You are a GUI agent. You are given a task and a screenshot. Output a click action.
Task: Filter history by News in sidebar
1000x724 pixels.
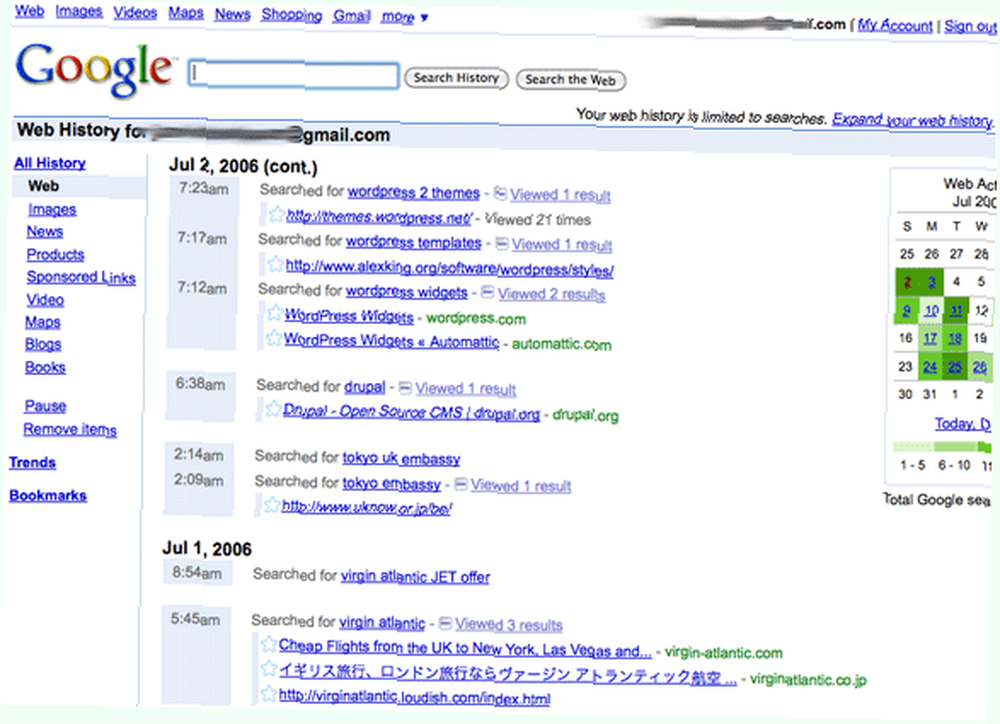coord(45,232)
